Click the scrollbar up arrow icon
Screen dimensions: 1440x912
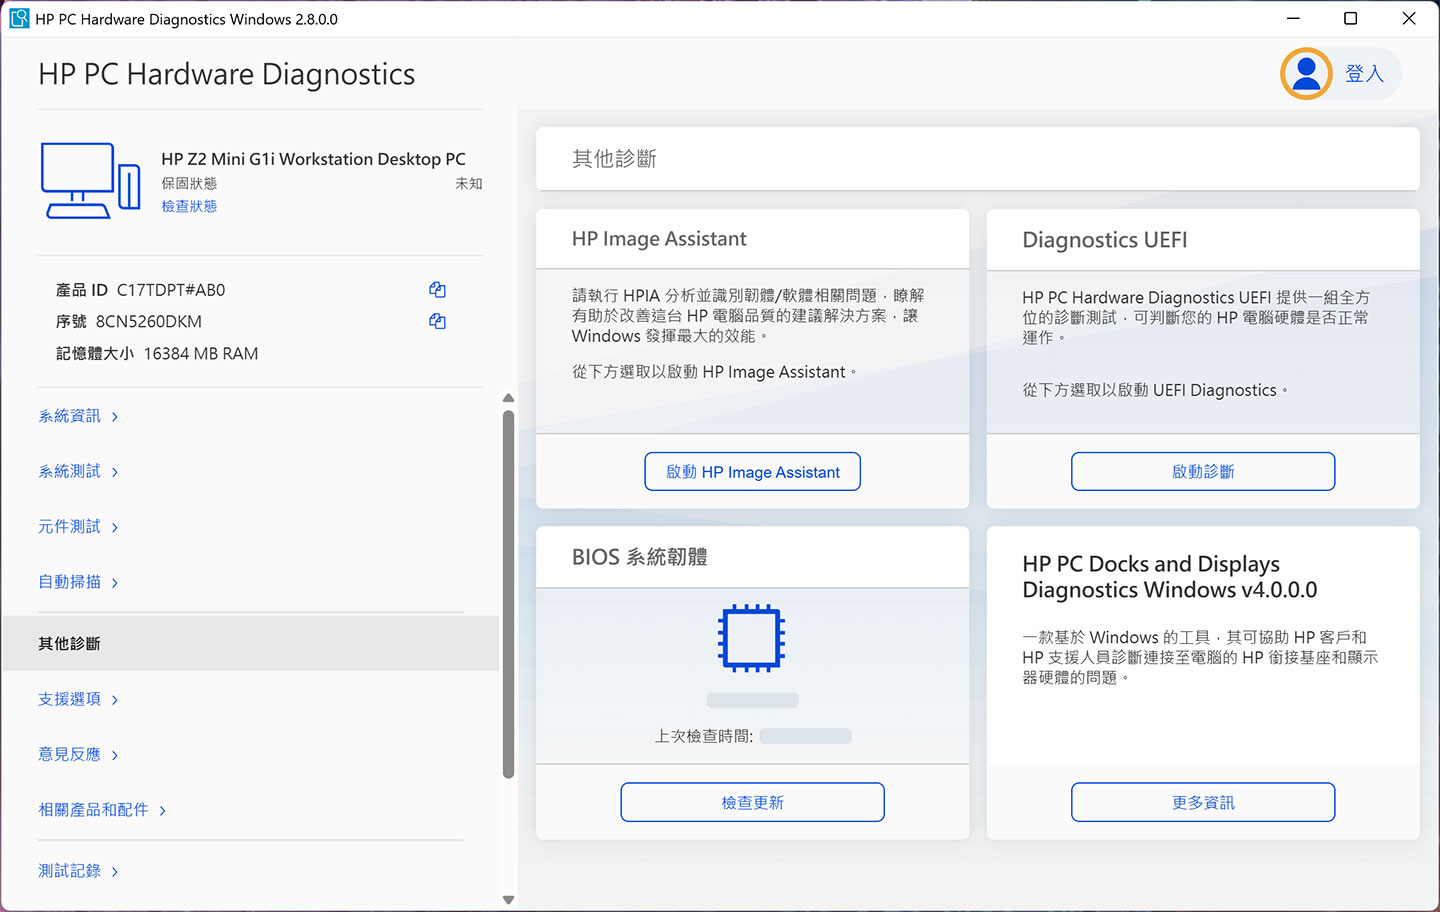coord(508,397)
